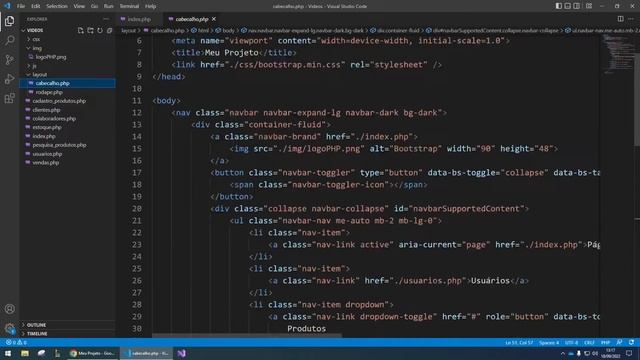
Task: Open the Selection menu
Action: [x=57, y=6]
